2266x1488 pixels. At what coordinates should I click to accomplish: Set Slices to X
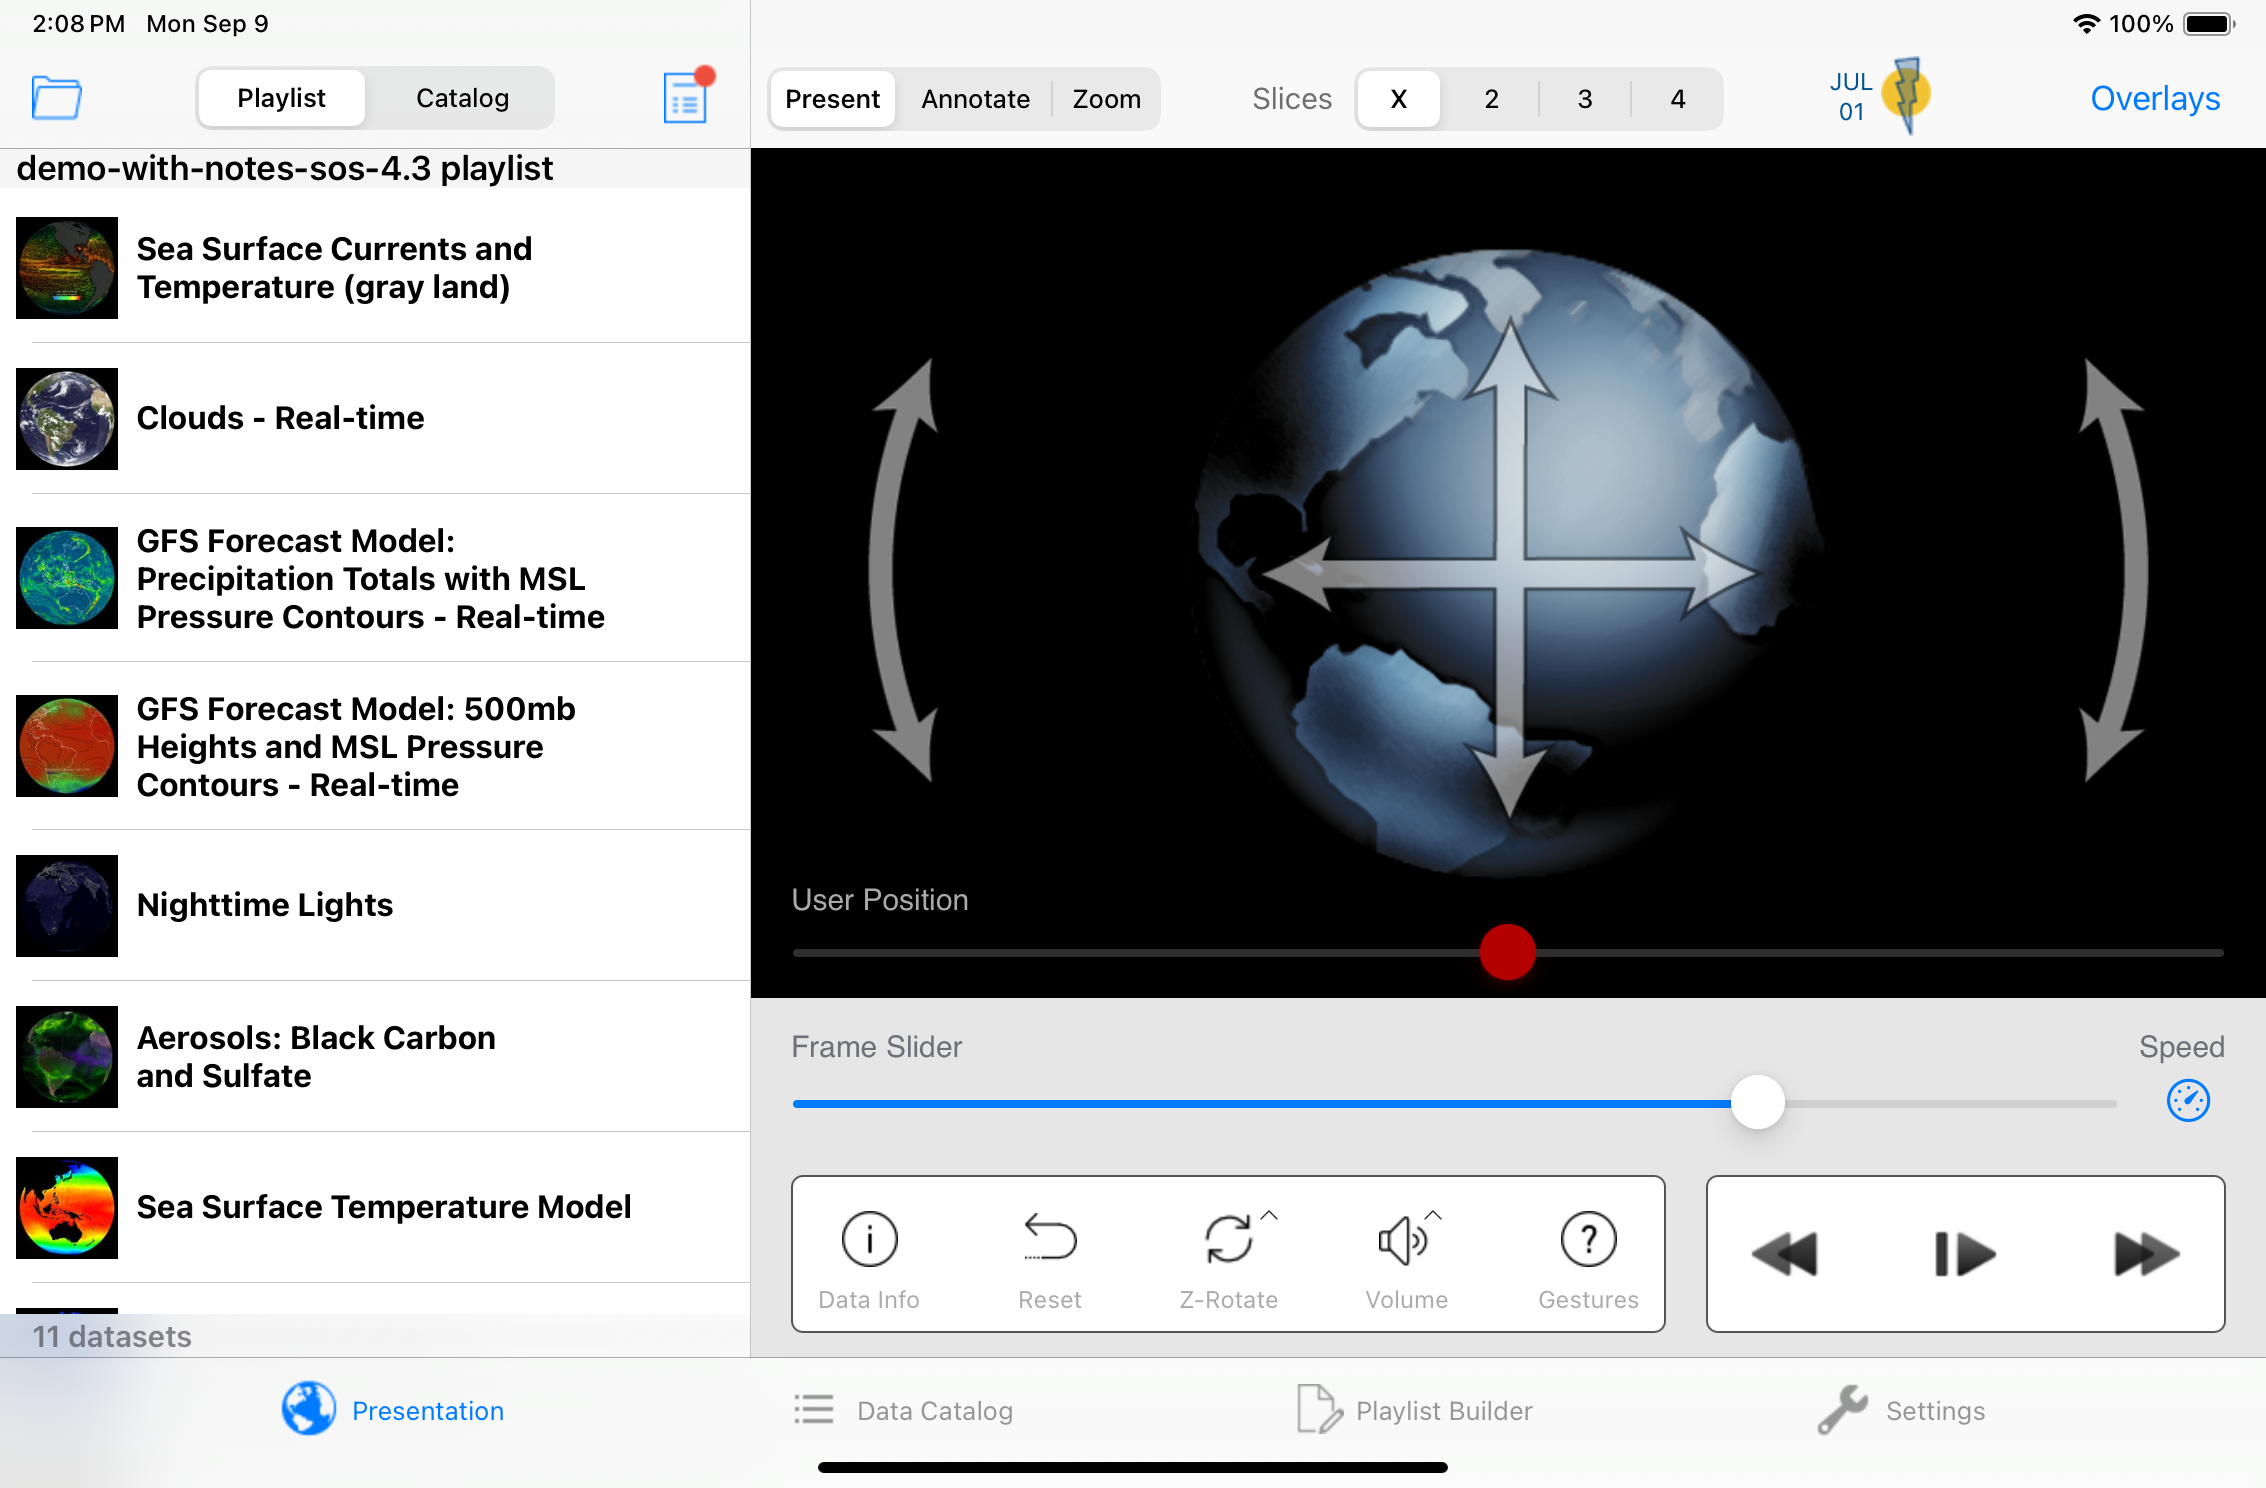click(x=1399, y=99)
